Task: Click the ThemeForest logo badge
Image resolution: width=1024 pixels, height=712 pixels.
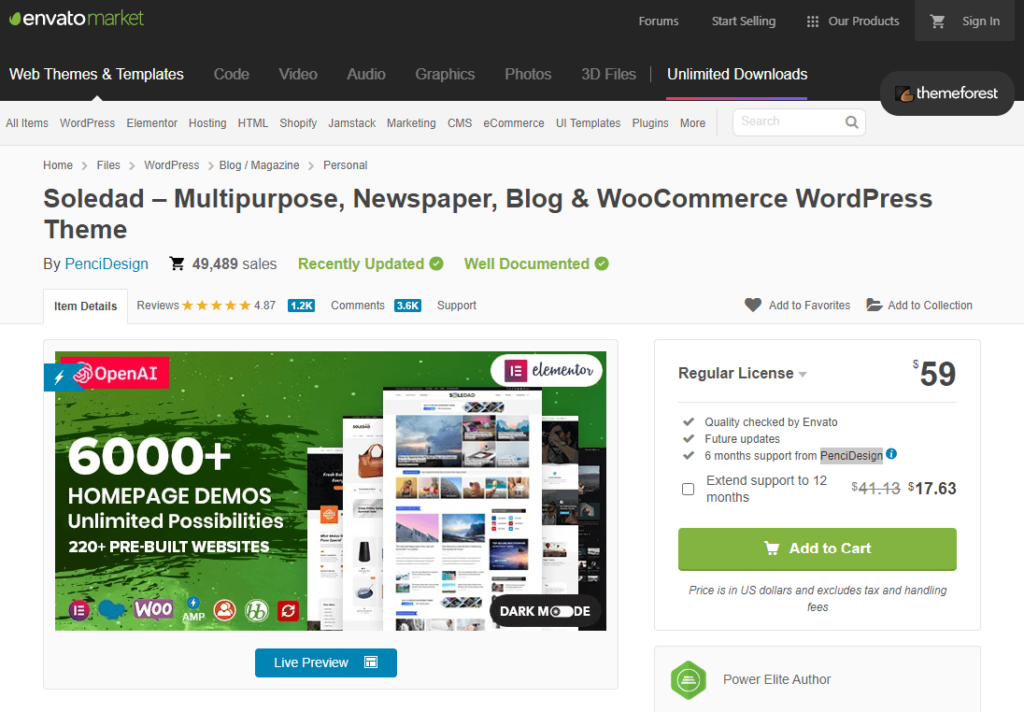Action: coord(947,94)
